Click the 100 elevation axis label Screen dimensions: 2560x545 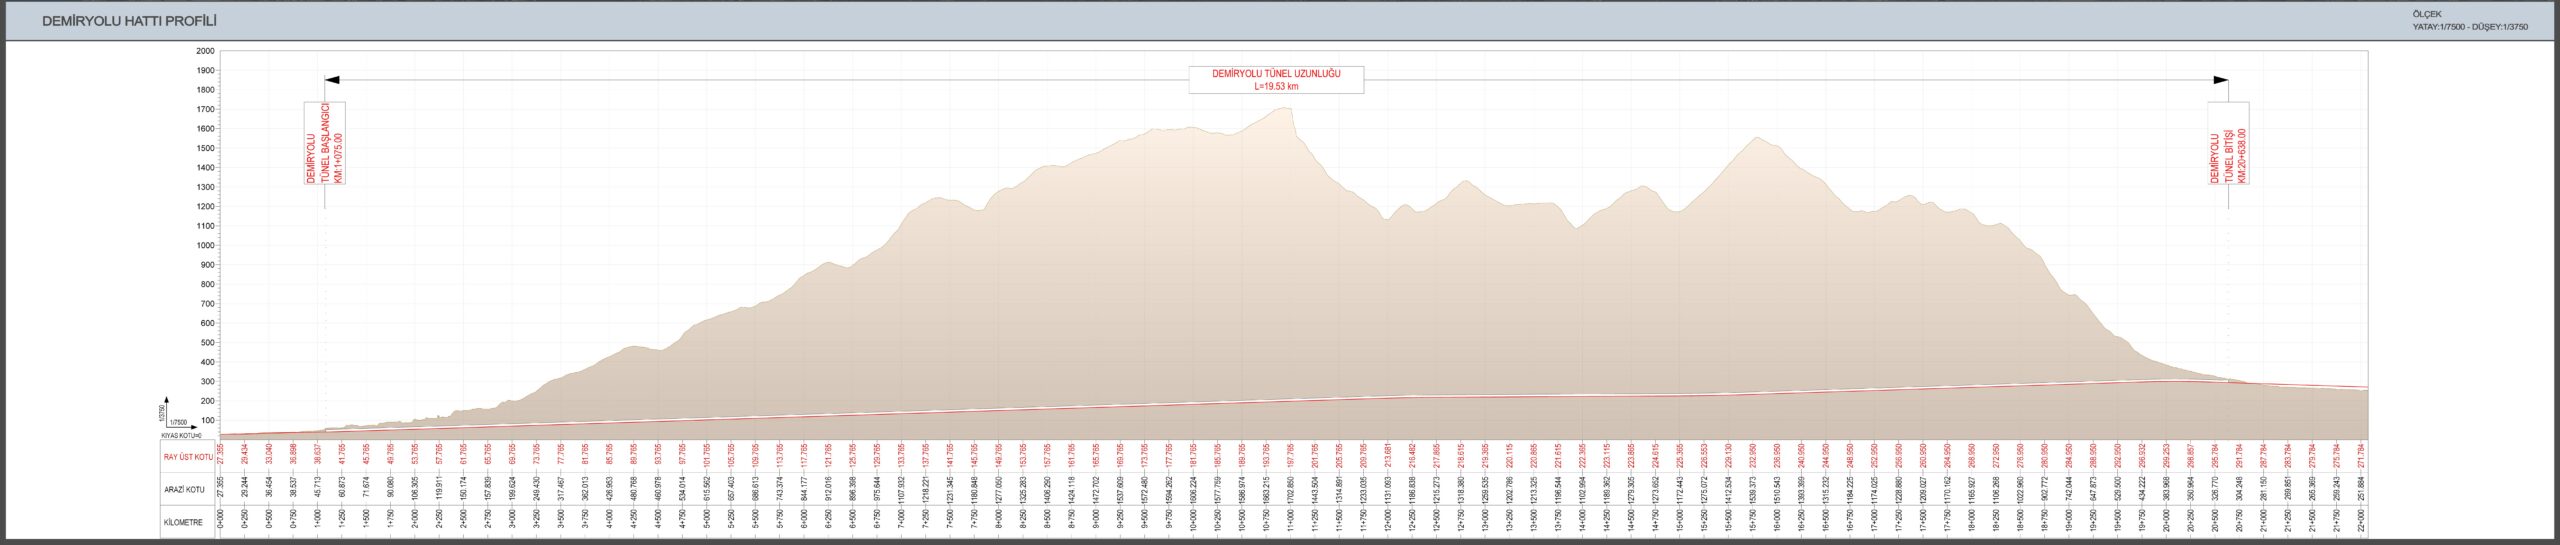pyautogui.click(x=207, y=421)
